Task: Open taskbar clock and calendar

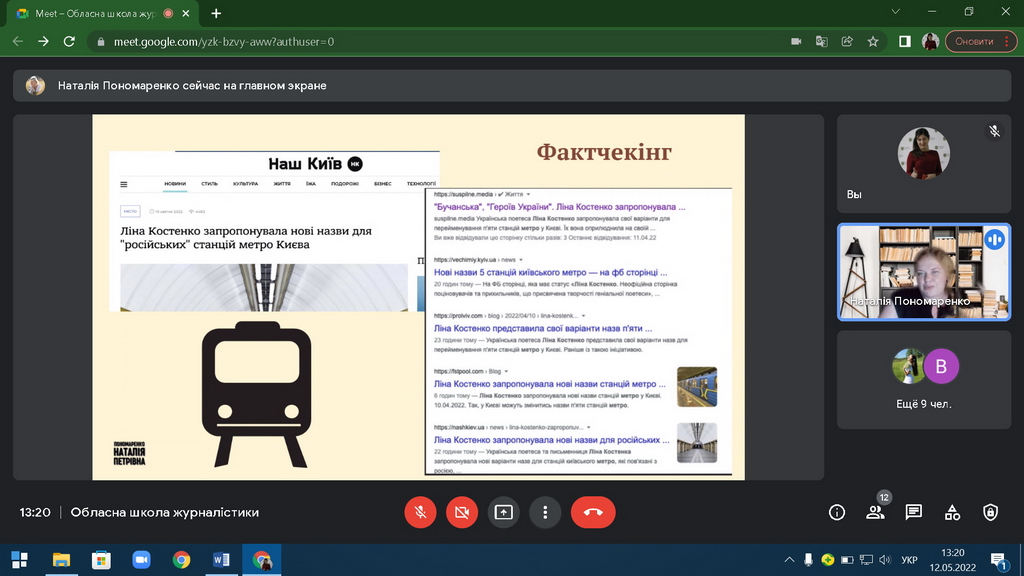Action: click(953, 560)
